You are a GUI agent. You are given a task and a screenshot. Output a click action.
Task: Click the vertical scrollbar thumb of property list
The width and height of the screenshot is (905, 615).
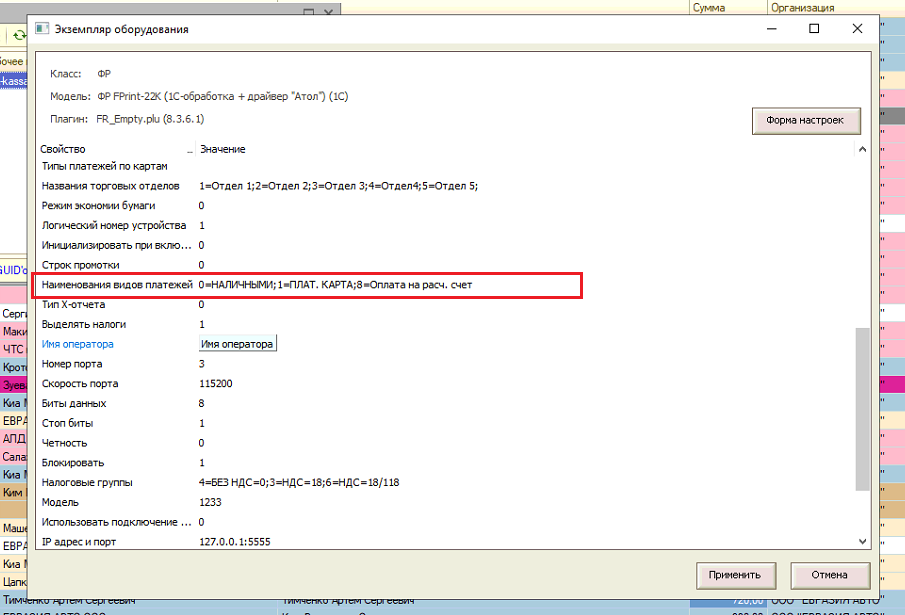(862, 409)
